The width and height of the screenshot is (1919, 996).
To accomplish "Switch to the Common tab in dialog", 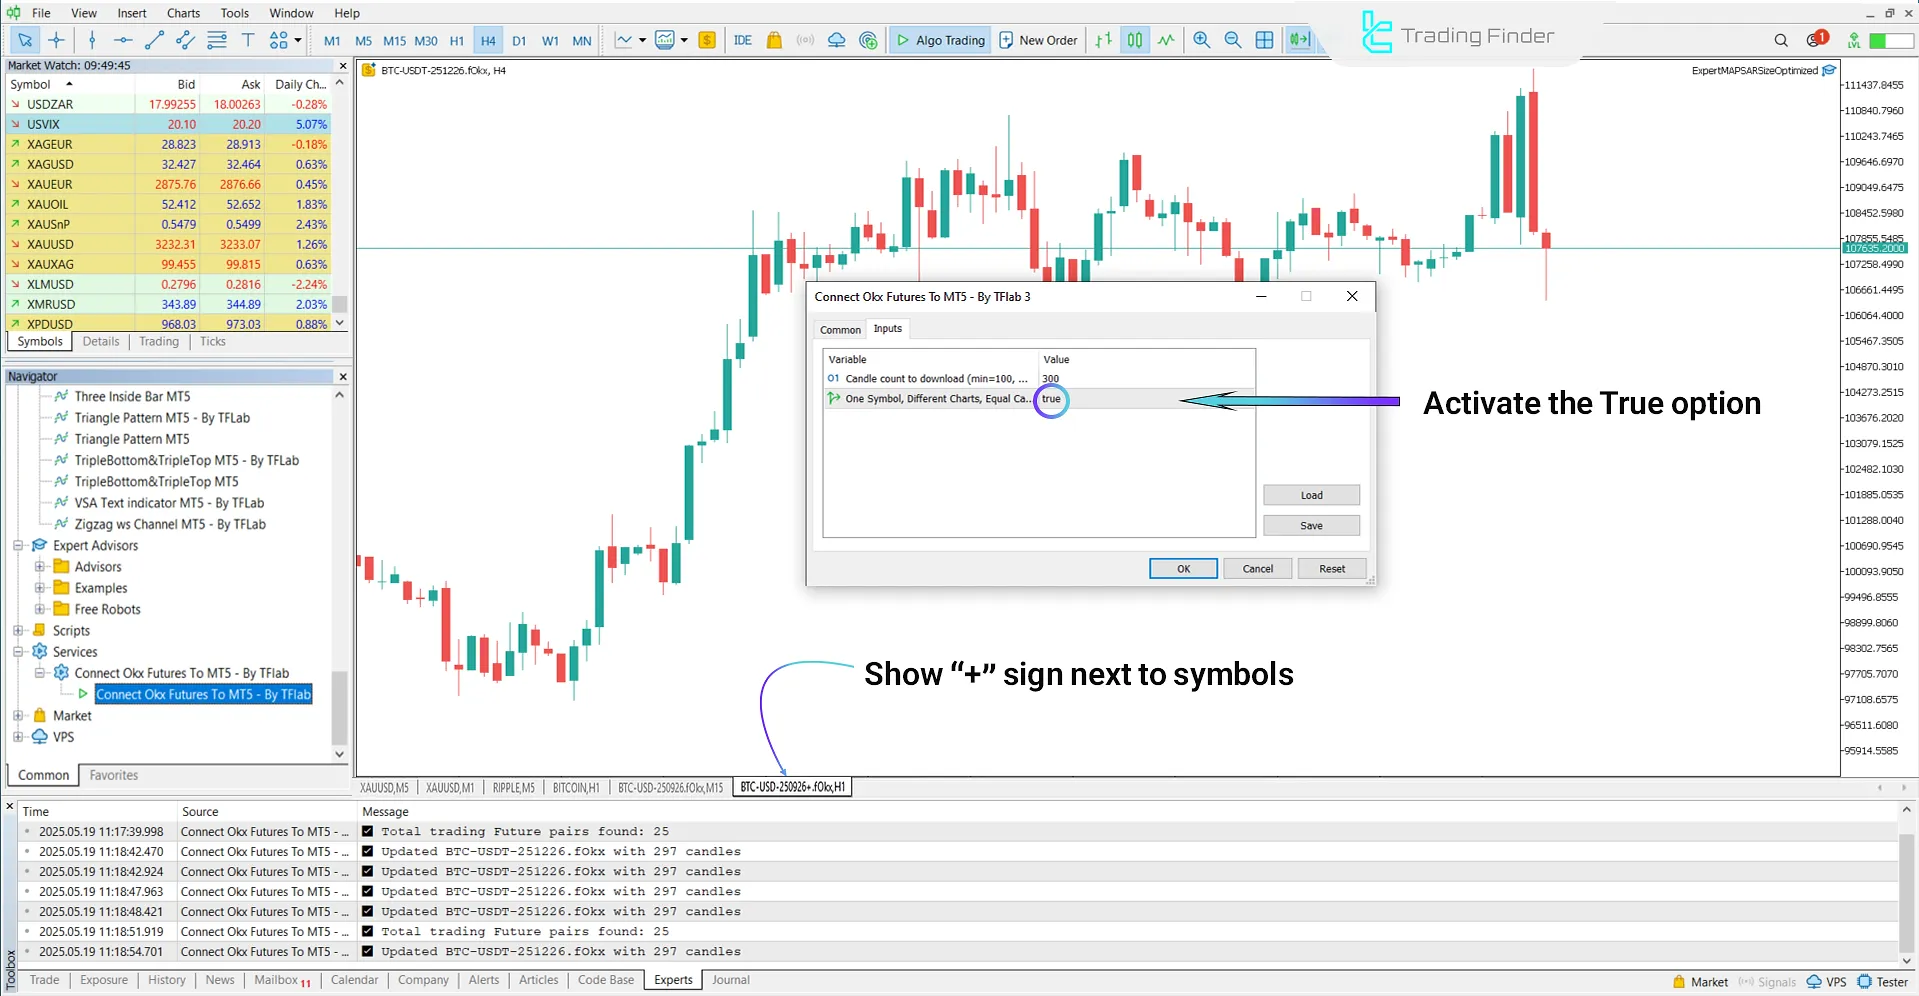I will [839, 329].
